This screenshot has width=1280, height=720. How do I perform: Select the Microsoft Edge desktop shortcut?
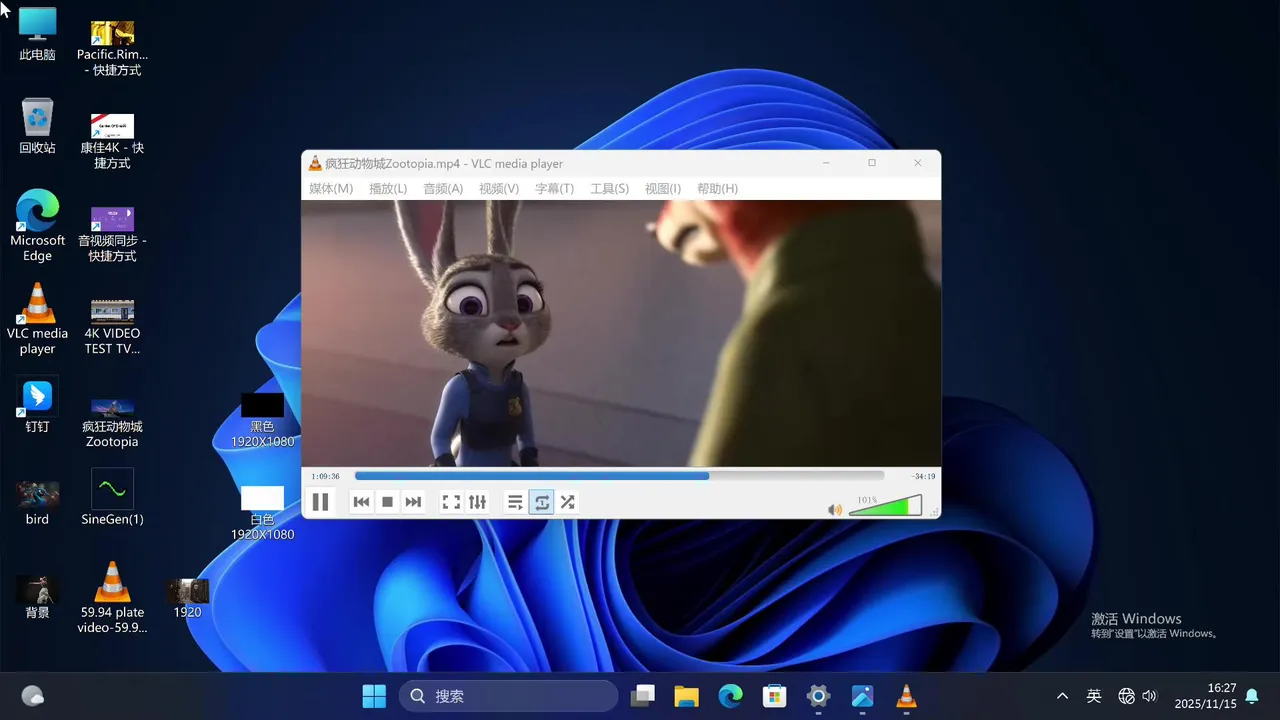37,226
